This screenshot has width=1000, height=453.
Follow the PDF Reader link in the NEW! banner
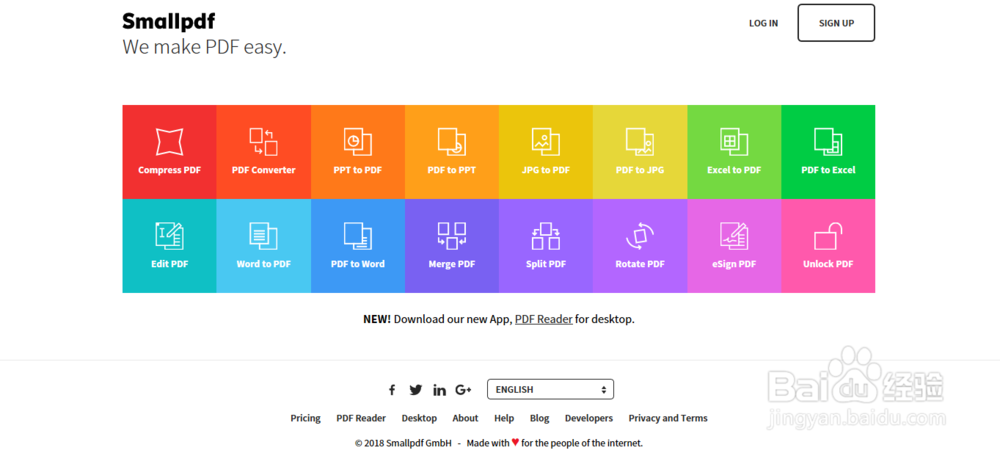[x=543, y=319]
